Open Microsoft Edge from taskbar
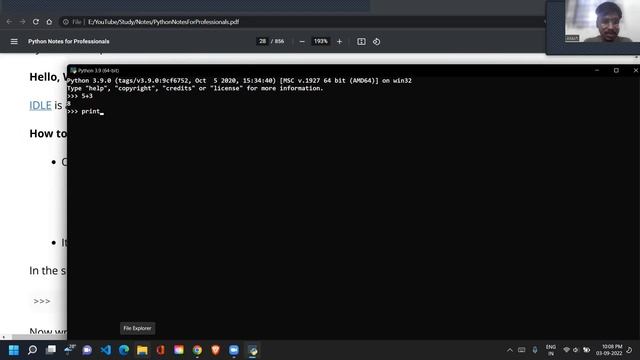Viewport: 640px width, 360px height. (x=124, y=350)
